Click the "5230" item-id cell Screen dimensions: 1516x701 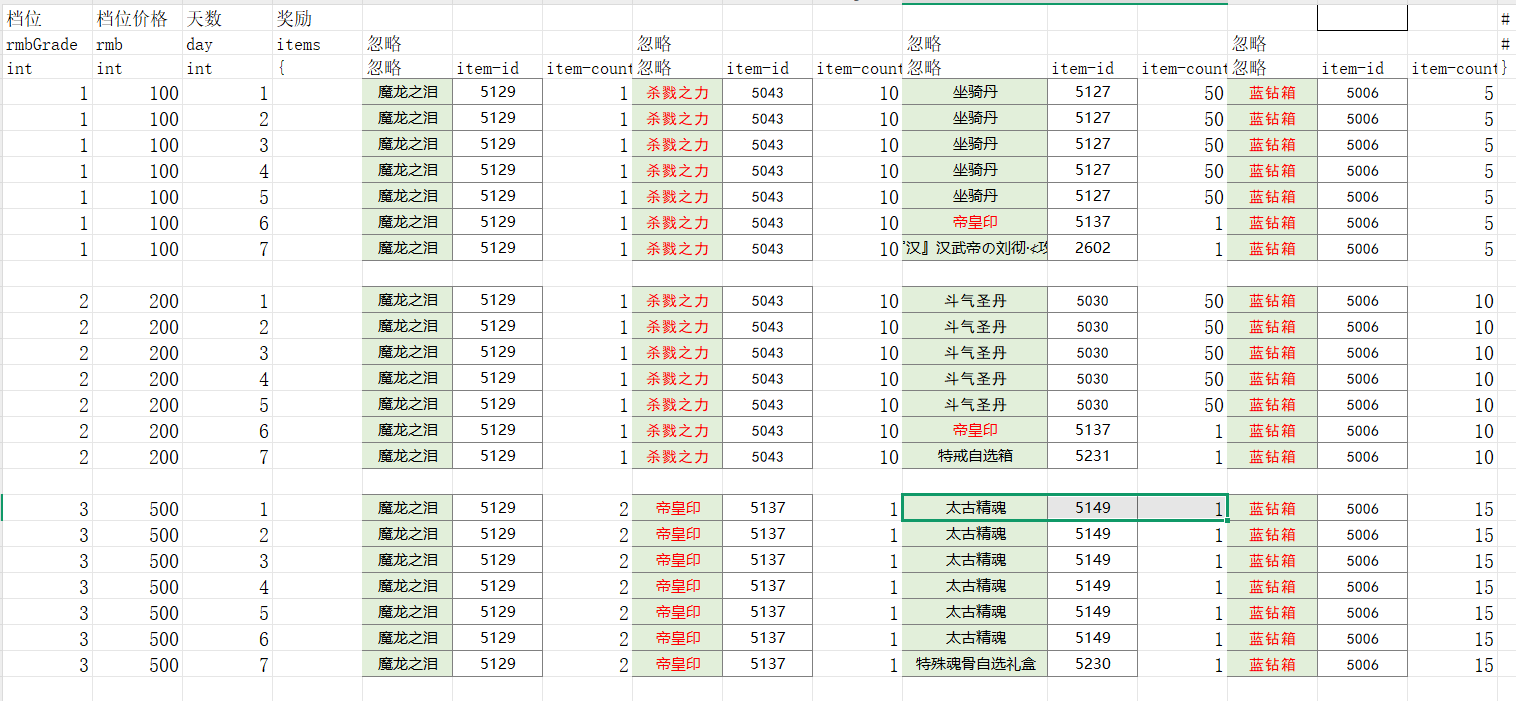(1092, 664)
